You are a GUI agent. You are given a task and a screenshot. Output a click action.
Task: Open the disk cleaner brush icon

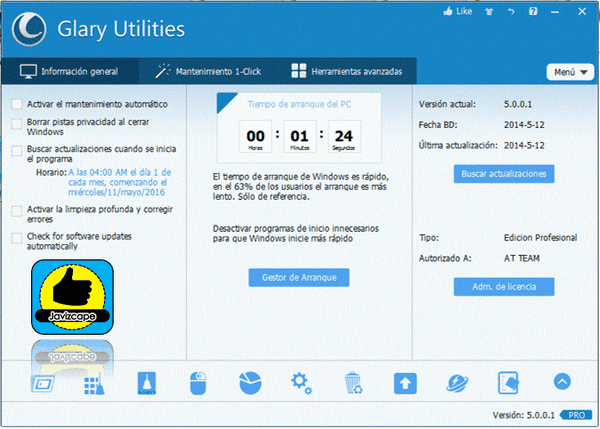click(147, 383)
